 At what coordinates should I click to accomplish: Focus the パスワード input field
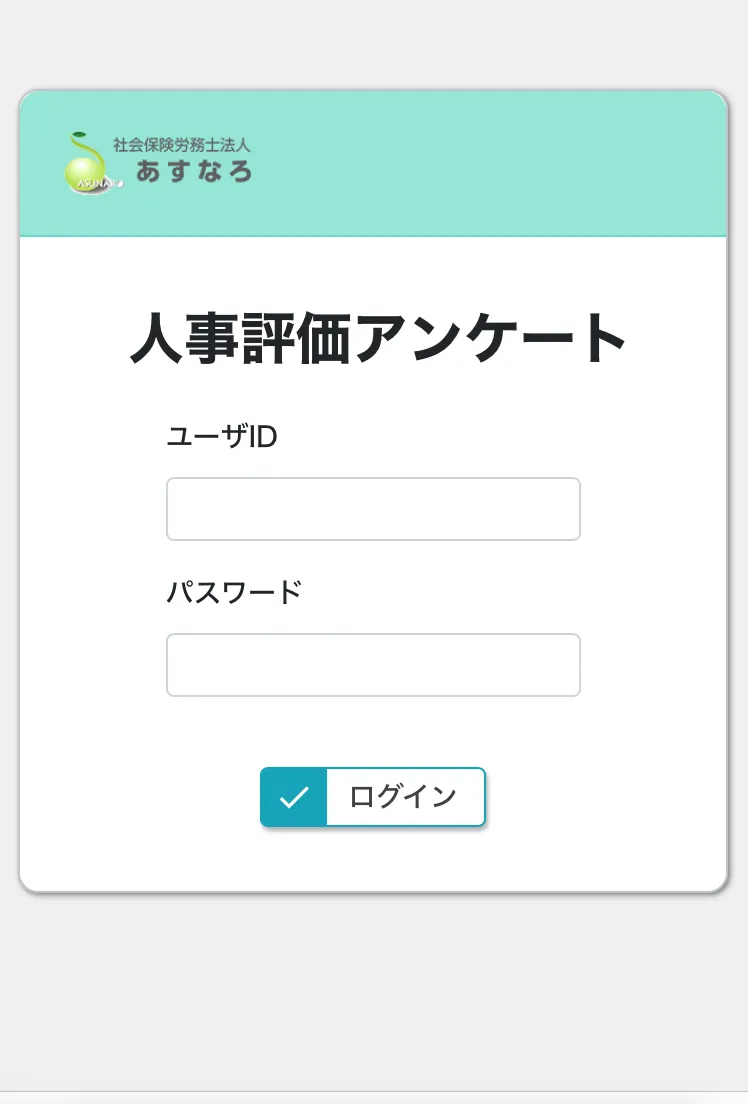[x=373, y=665]
